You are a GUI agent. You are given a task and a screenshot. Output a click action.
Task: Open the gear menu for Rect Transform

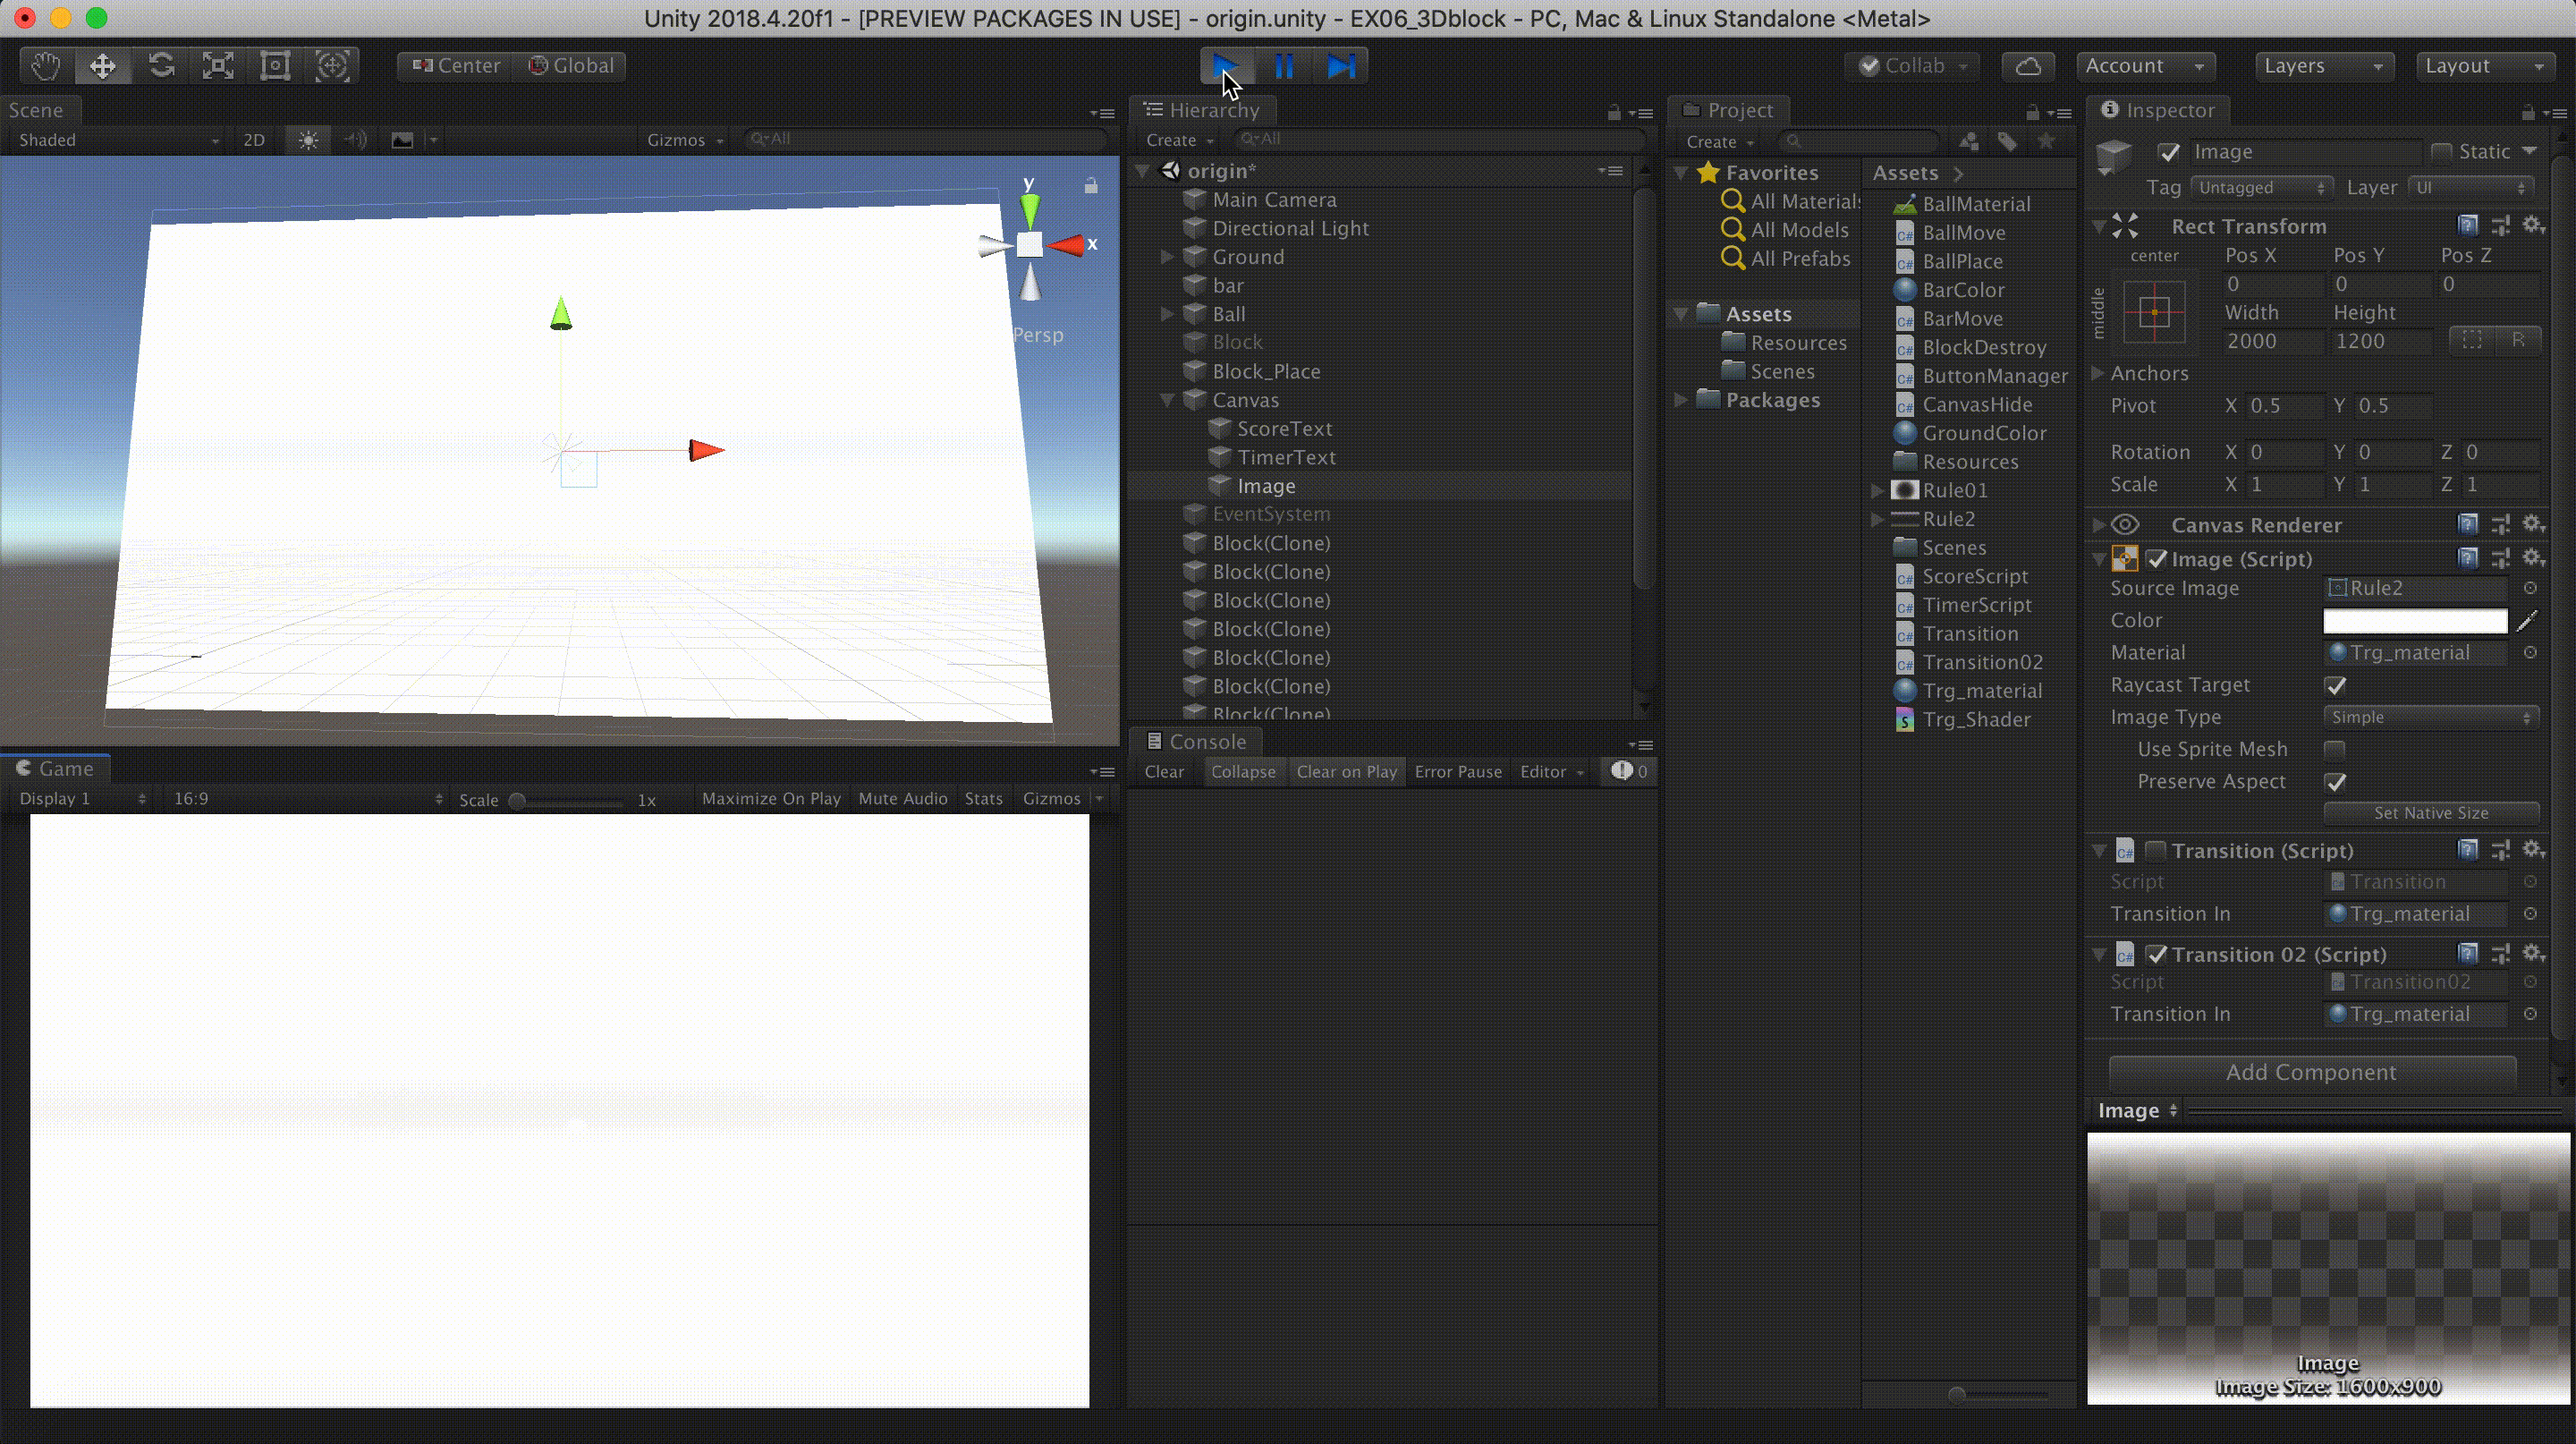point(2533,225)
